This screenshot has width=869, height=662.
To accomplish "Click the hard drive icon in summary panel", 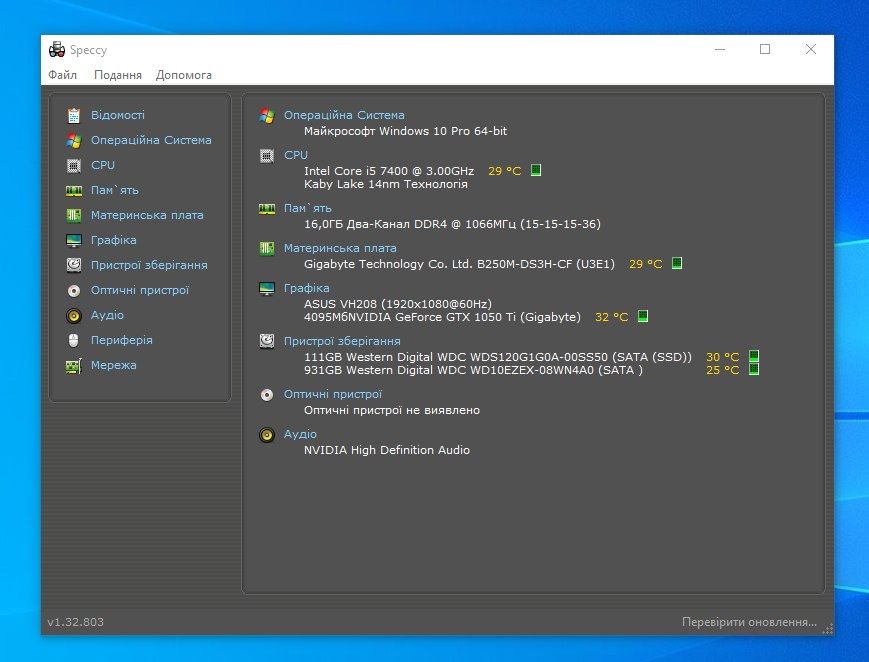I will coord(267,341).
